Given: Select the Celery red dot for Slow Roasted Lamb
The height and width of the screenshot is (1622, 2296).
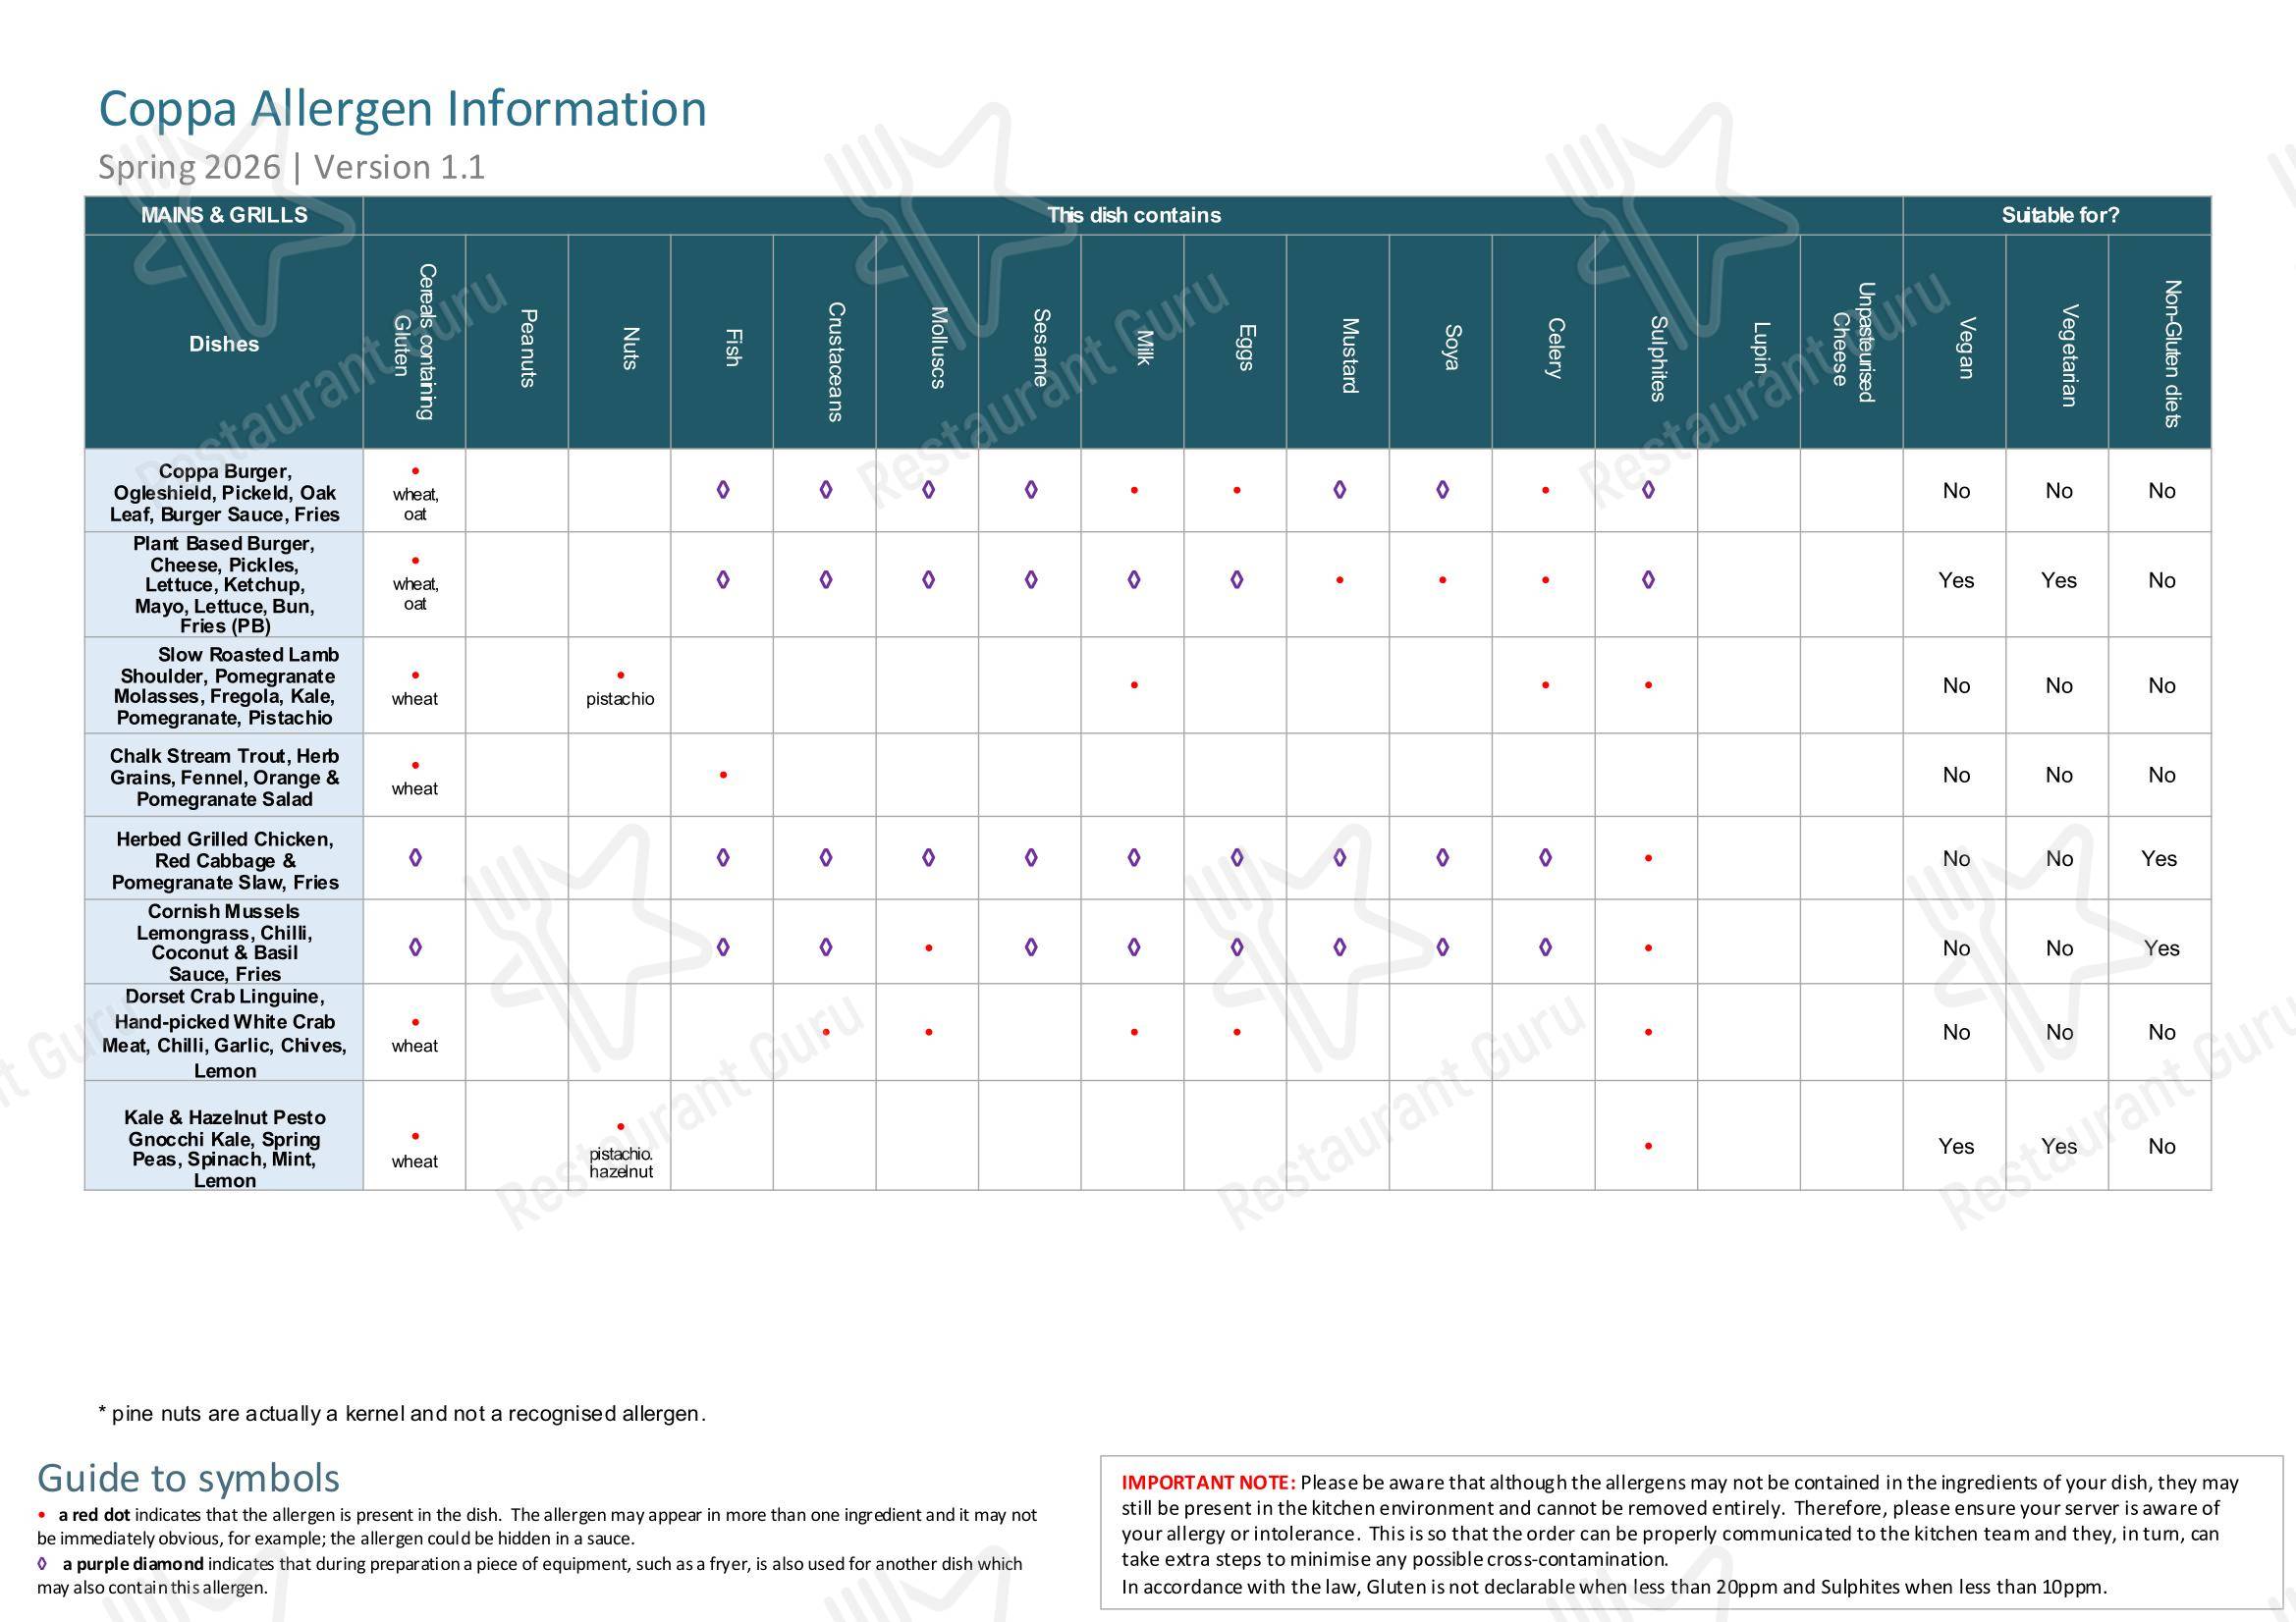Looking at the screenshot, I should (x=1546, y=685).
